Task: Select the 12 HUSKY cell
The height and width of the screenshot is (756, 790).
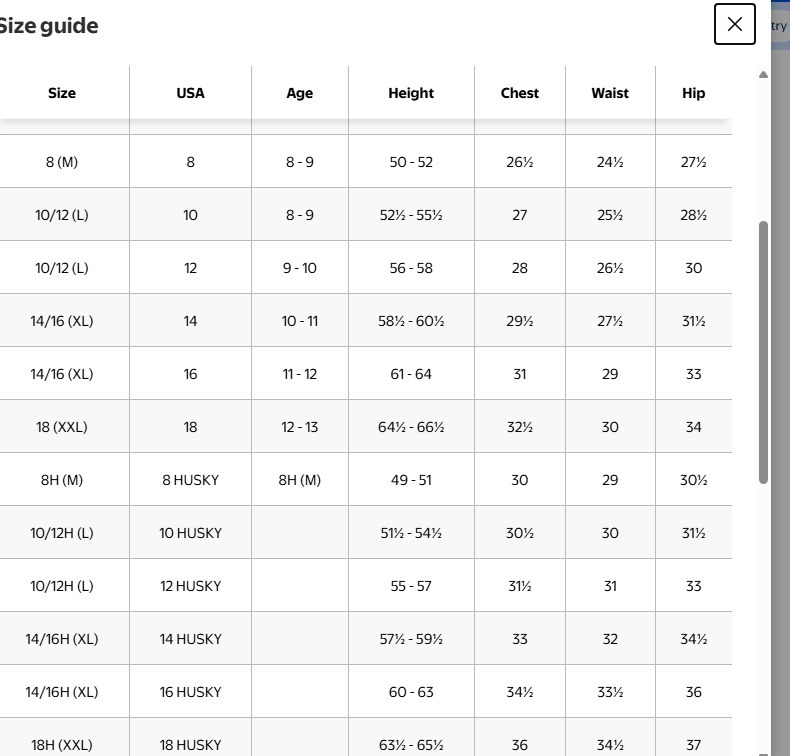Action: (x=190, y=586)
